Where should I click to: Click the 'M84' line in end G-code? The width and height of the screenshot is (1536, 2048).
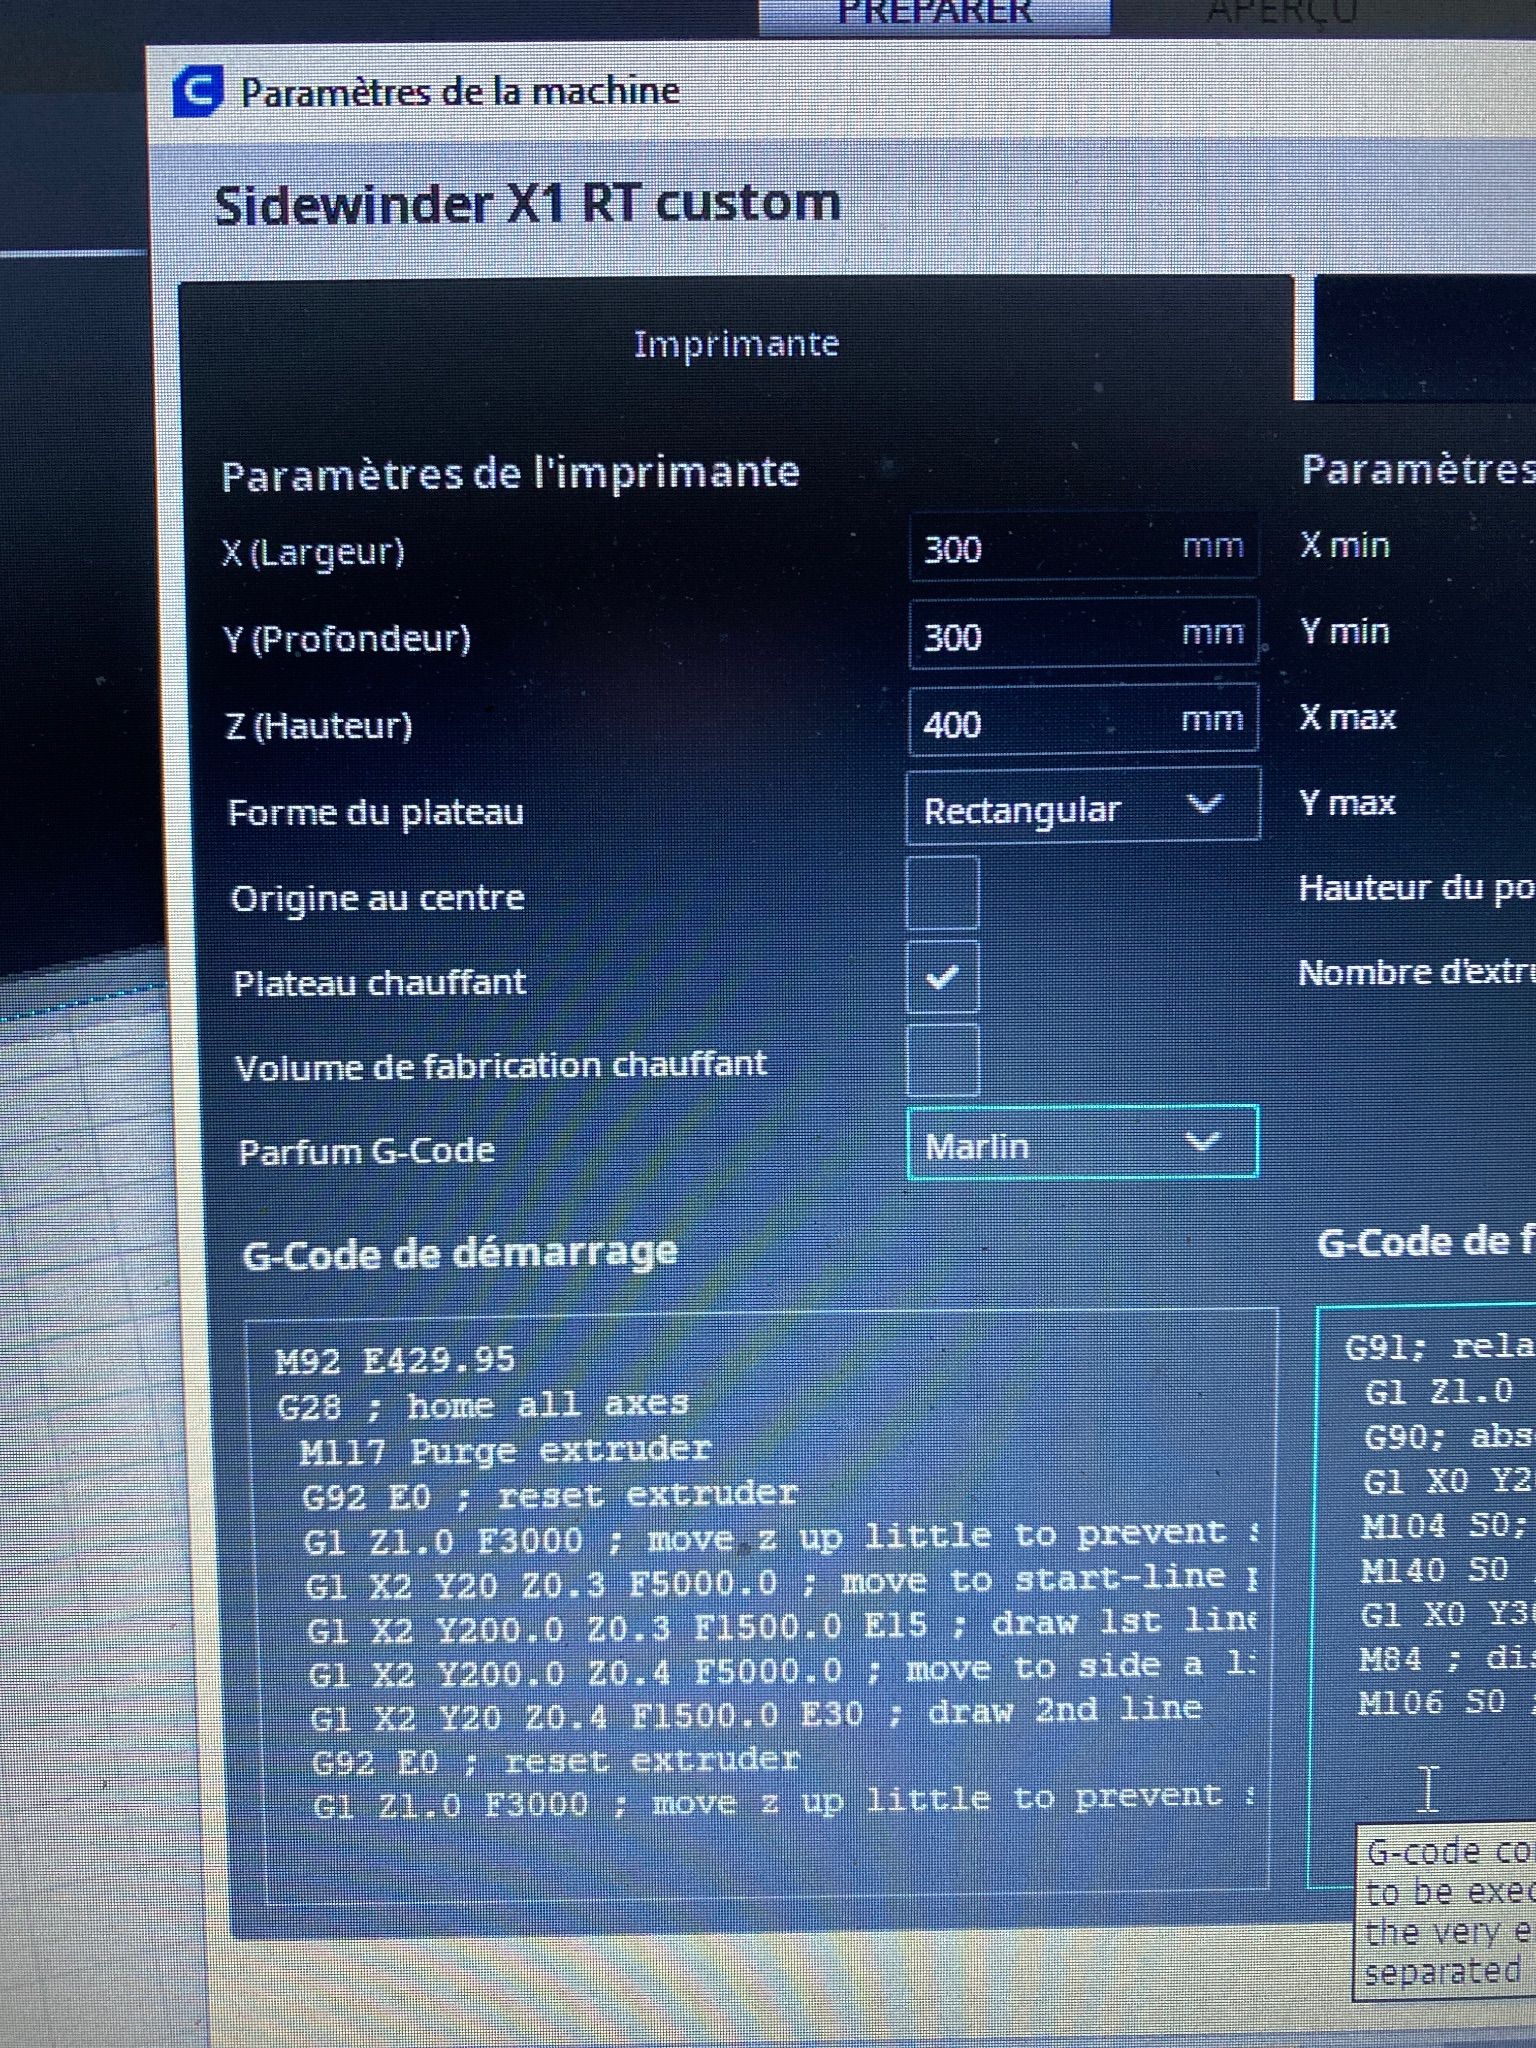pyautogui.click(x=1446, y=1659)
